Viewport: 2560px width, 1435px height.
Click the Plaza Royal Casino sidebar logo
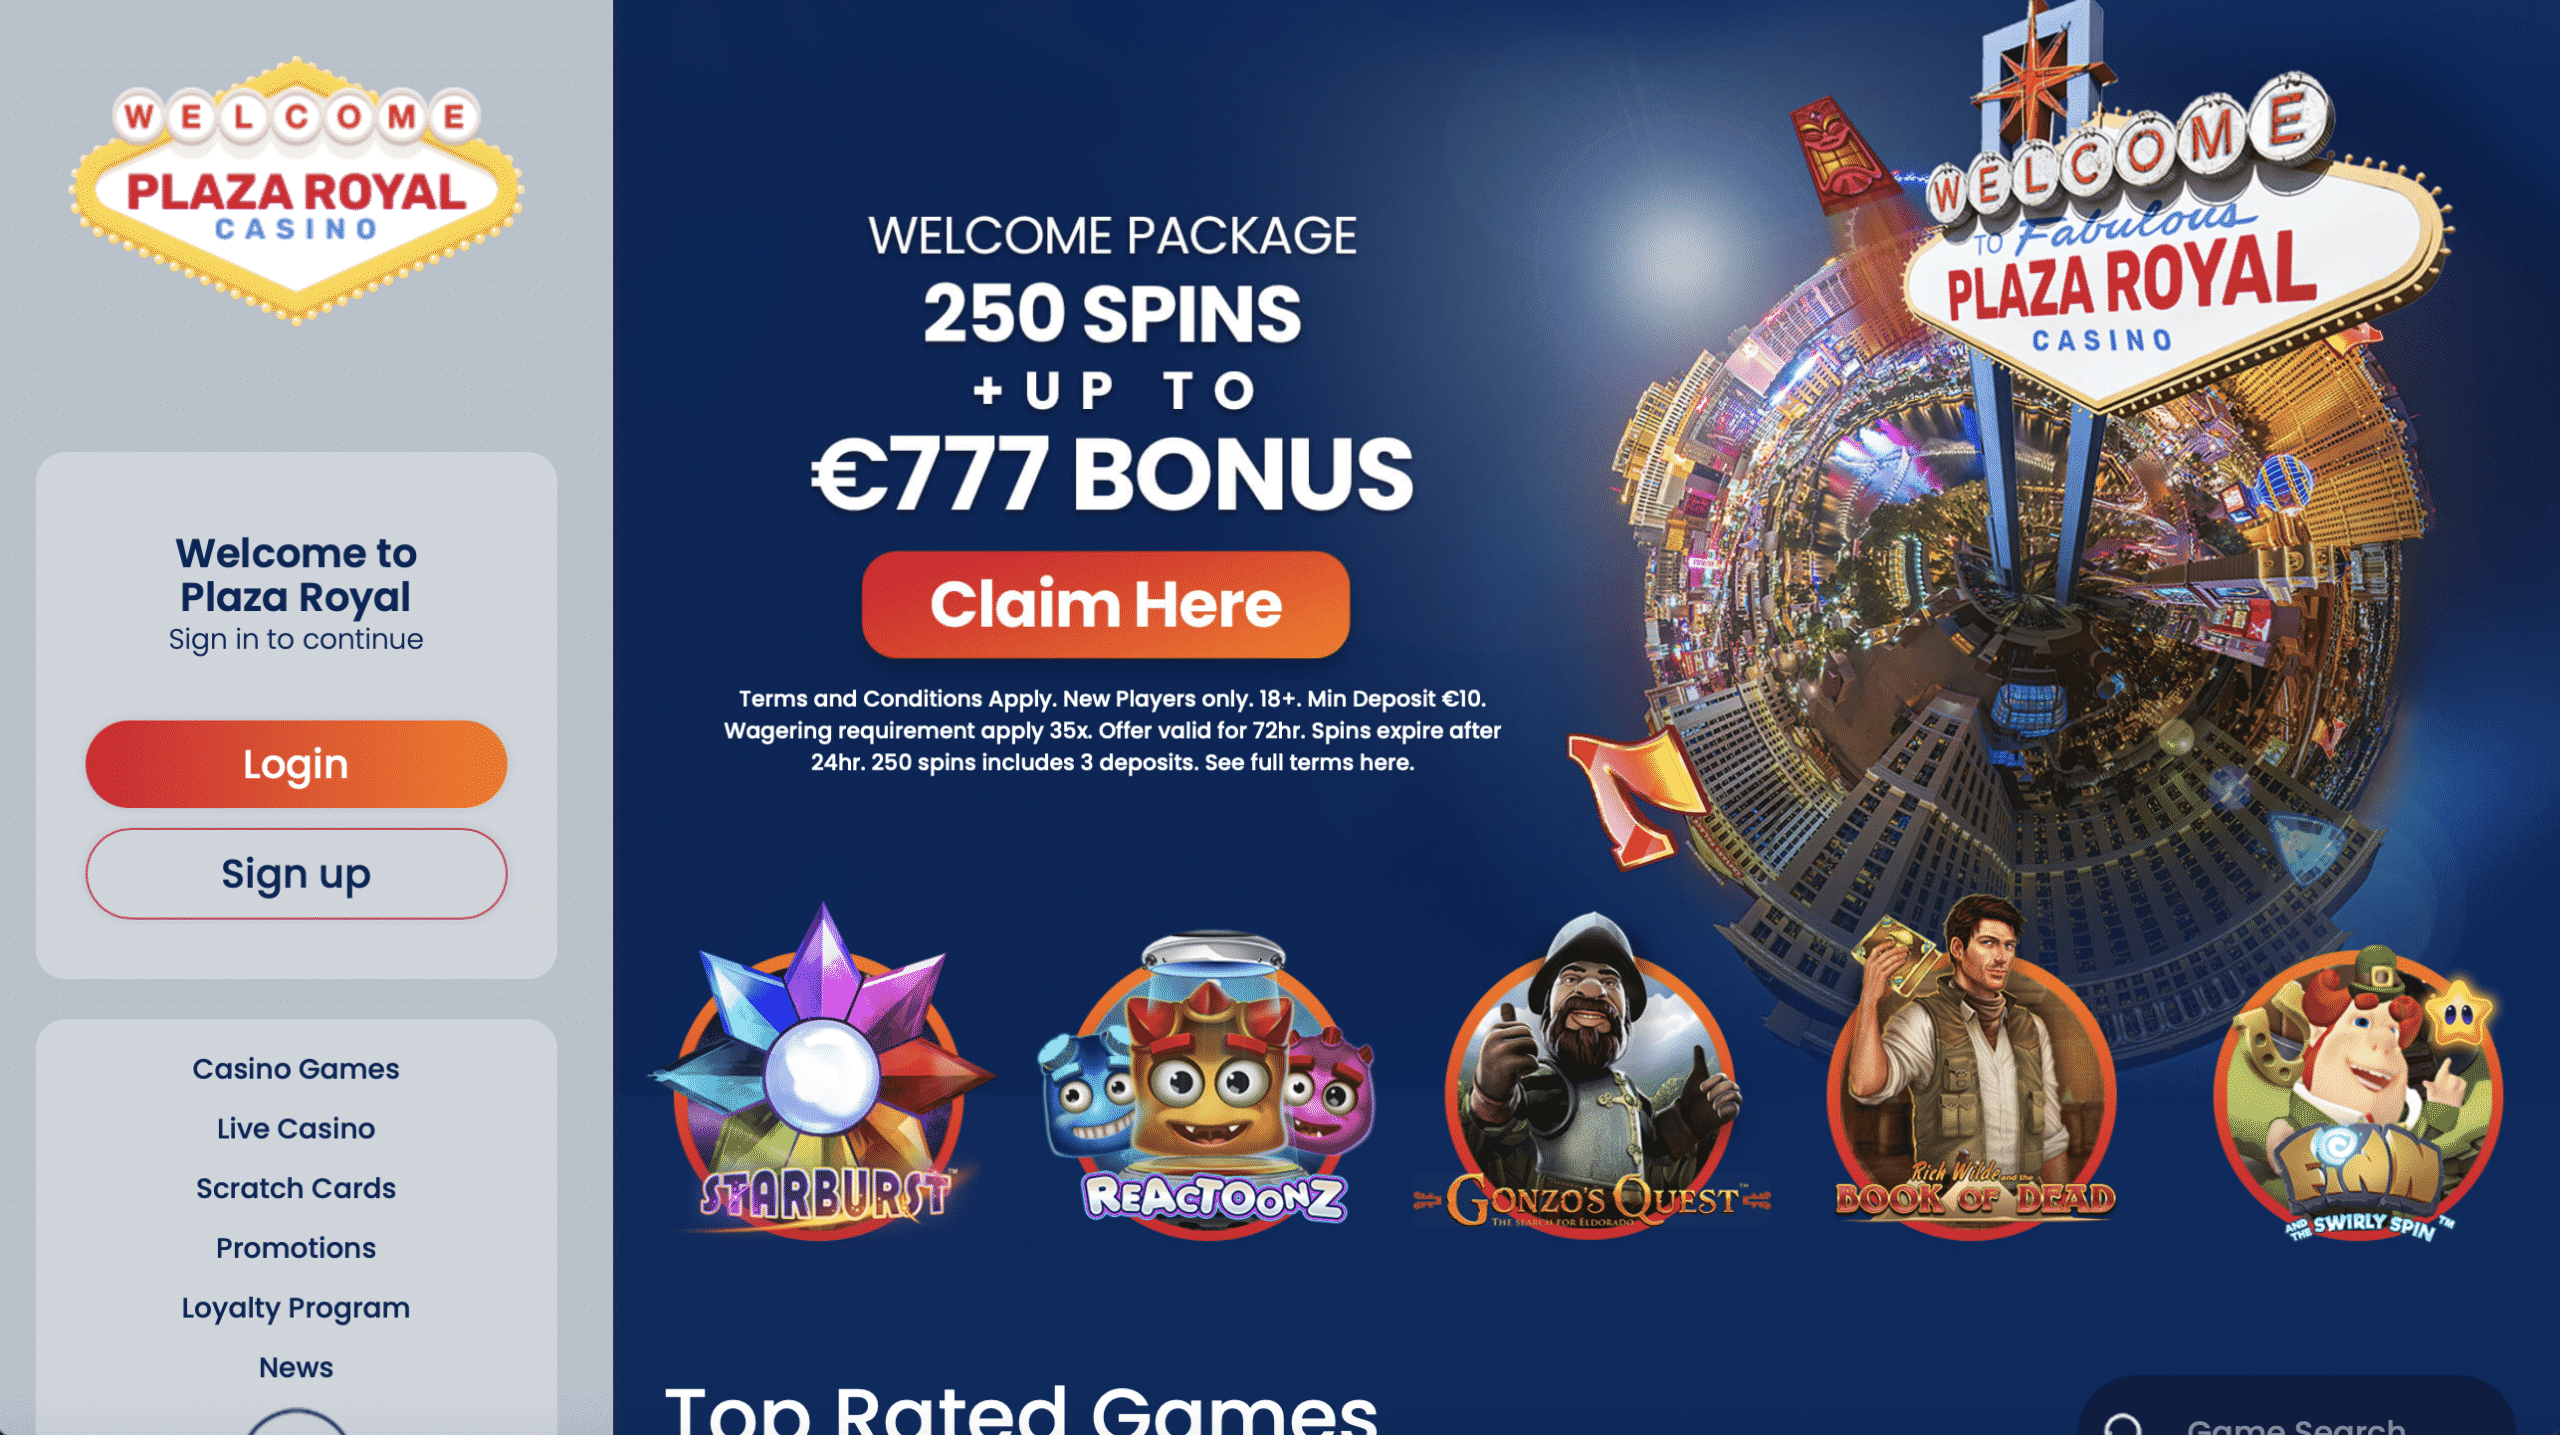(x=296, y=190)
